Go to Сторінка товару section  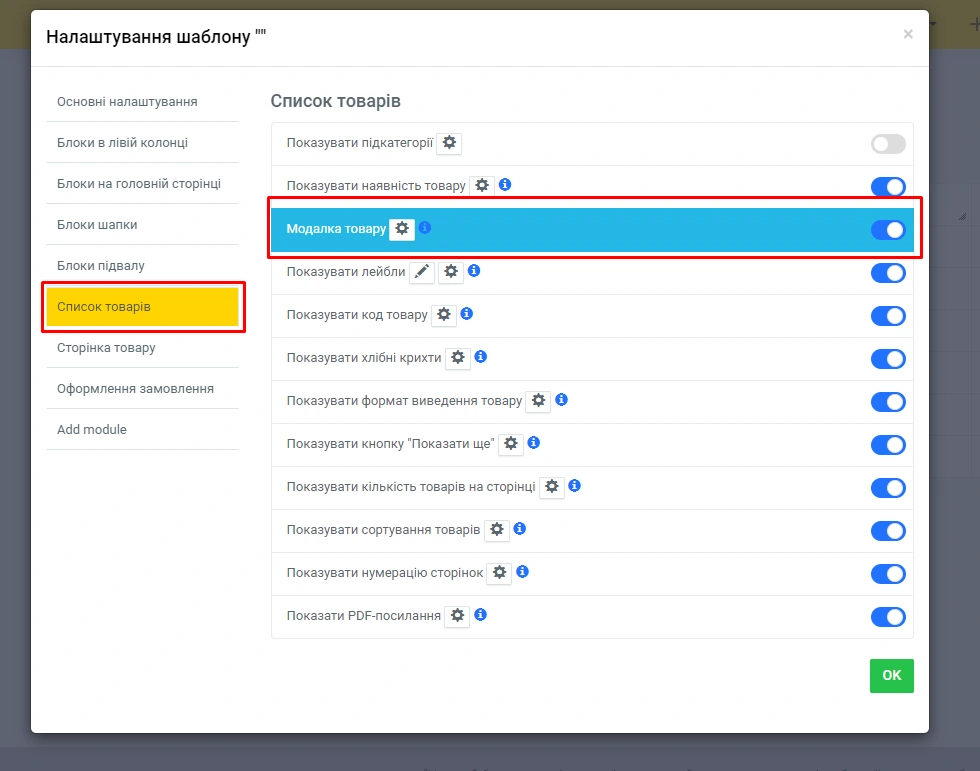tap(106, 348)
